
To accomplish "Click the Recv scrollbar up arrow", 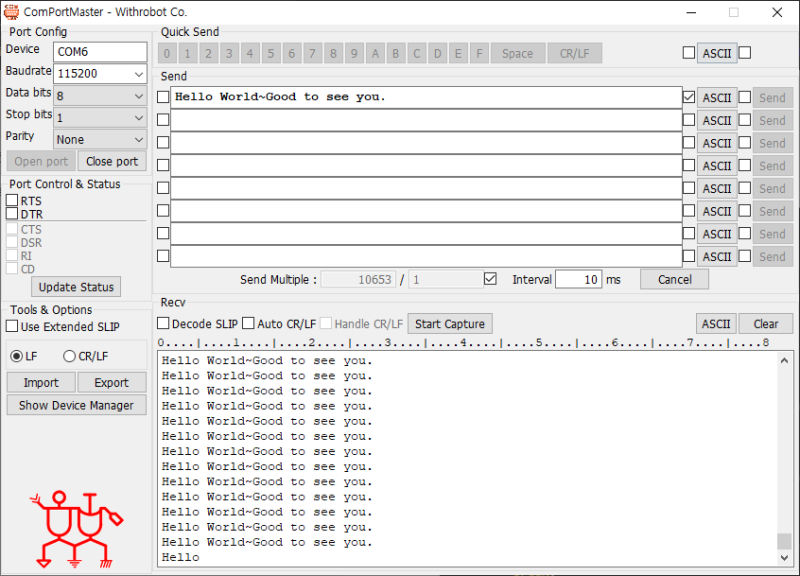I will tap(784, 361).
